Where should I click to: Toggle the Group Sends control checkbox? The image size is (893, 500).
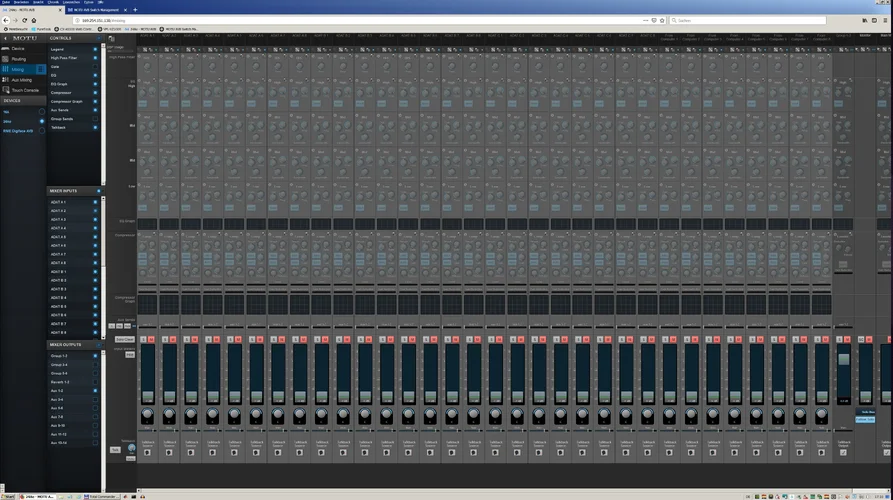pos(96,119)
